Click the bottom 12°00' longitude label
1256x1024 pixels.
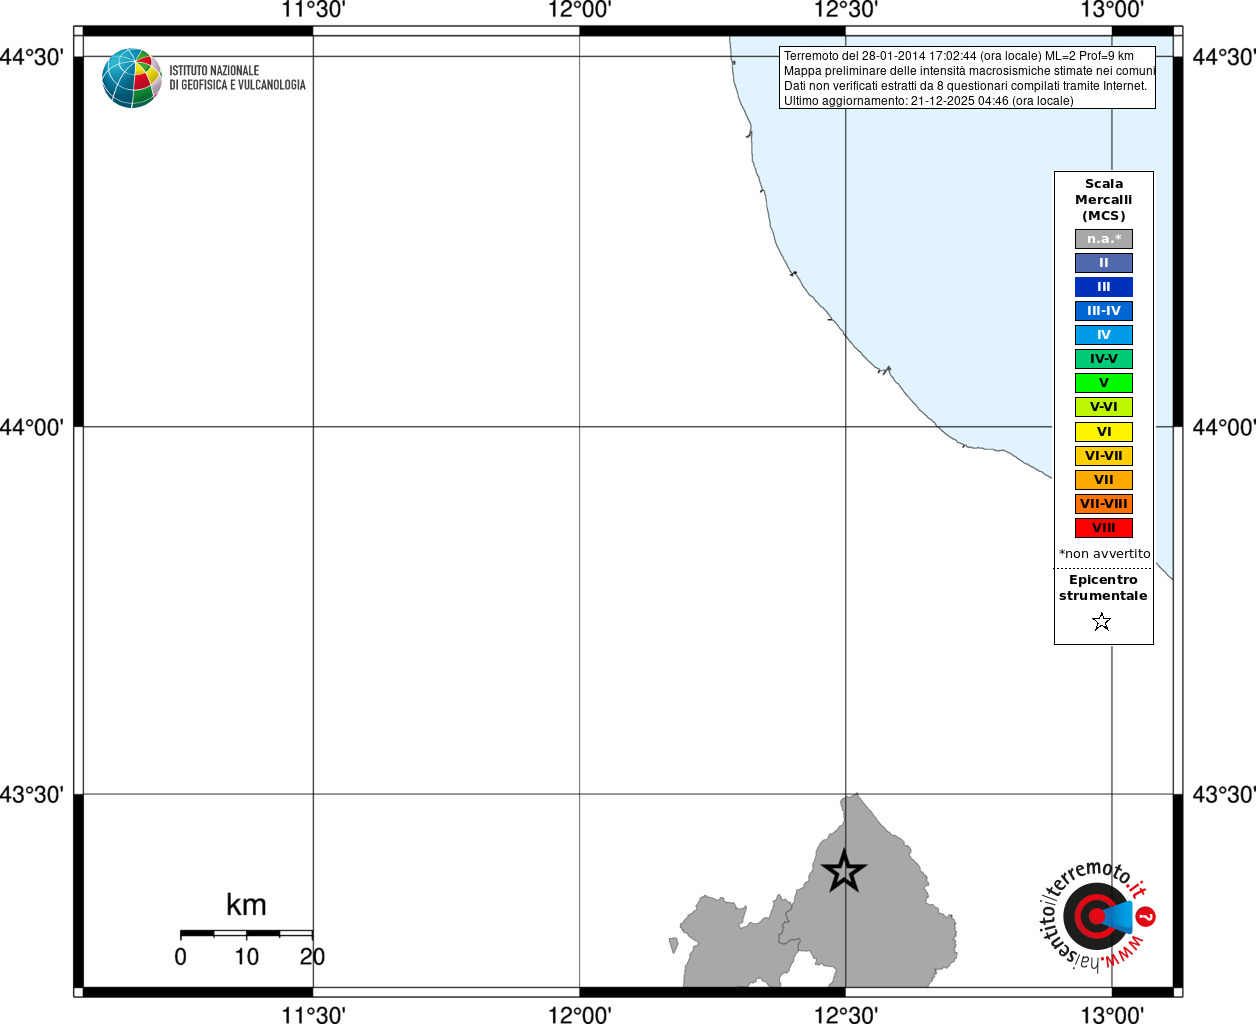click(x=580, y=1015)
